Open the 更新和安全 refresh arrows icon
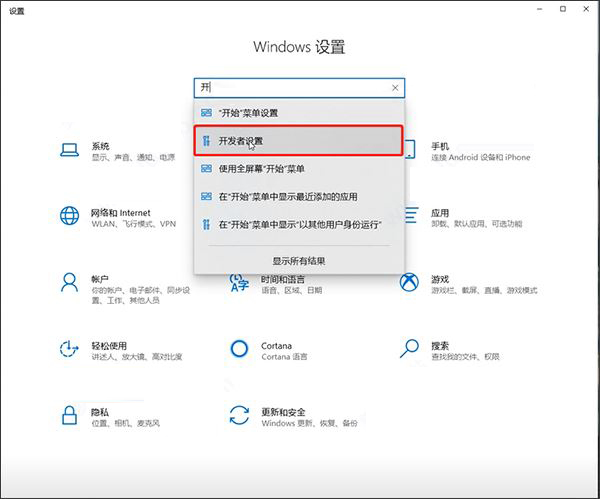The height and width of the screenshot is (499, 600). pos(239,416)
